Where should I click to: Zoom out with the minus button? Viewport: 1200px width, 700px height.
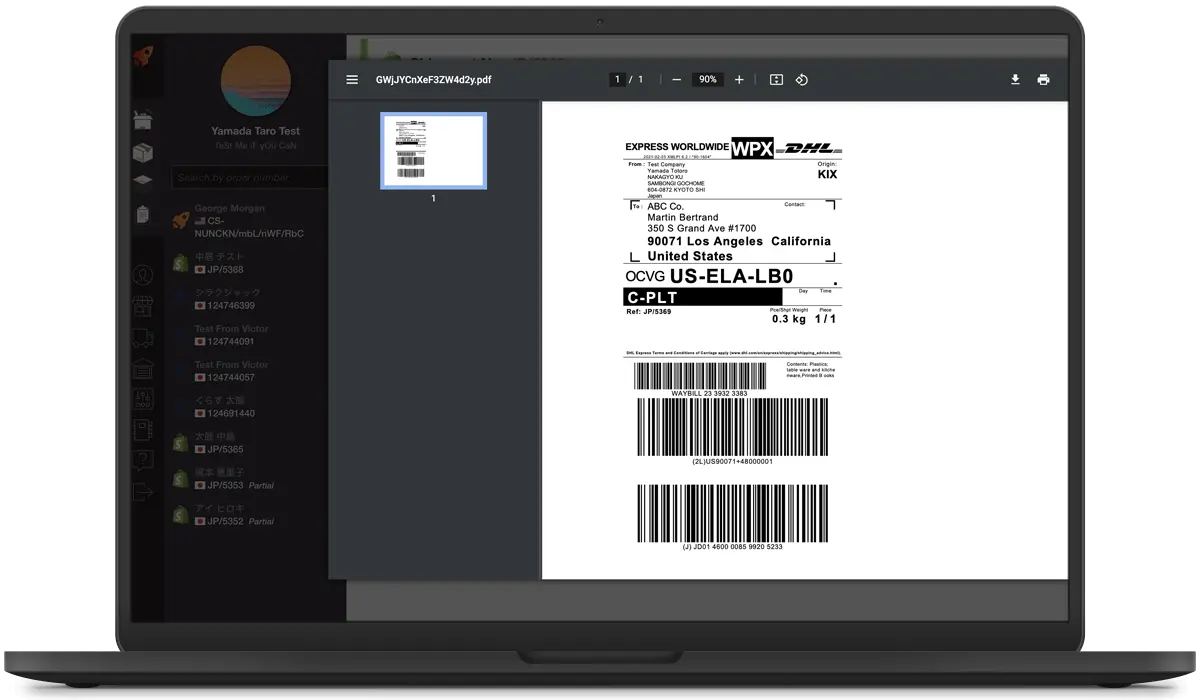676,79
